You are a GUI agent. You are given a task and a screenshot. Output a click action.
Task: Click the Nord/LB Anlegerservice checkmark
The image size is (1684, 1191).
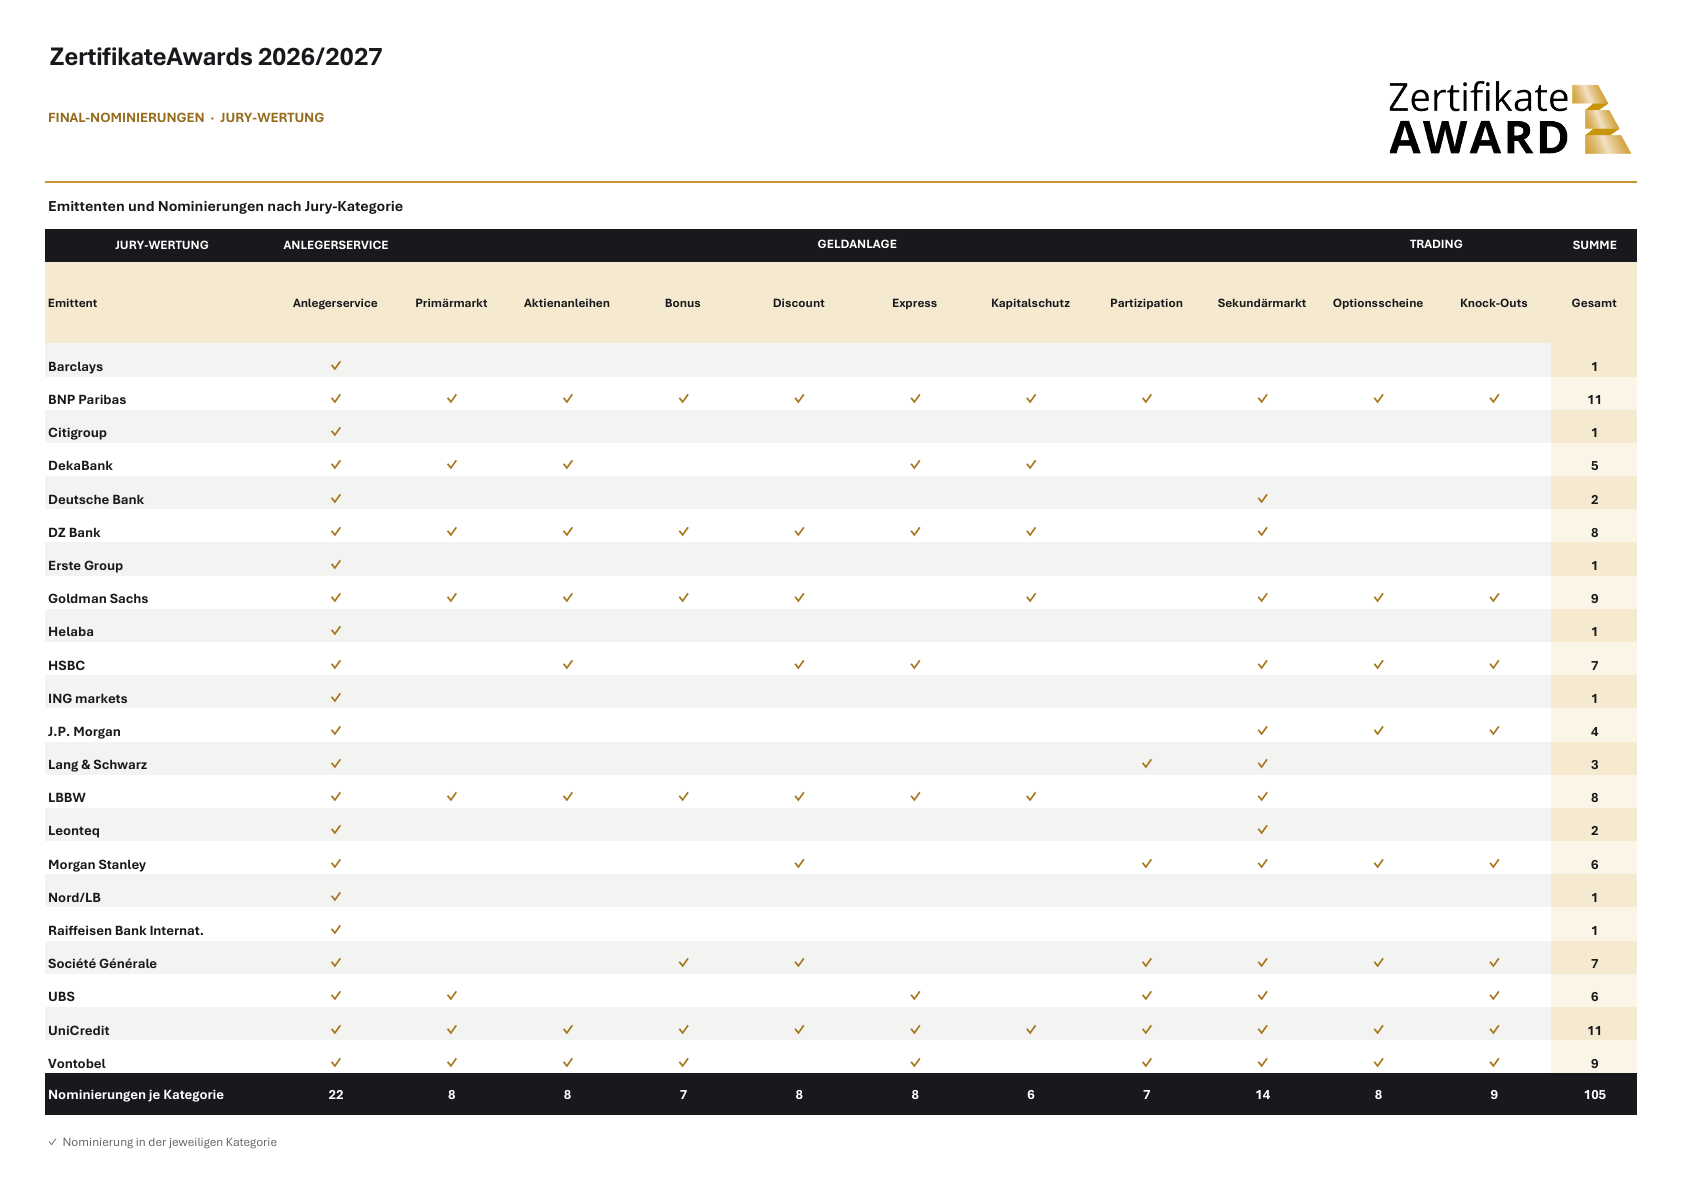(x=336, y=897)
